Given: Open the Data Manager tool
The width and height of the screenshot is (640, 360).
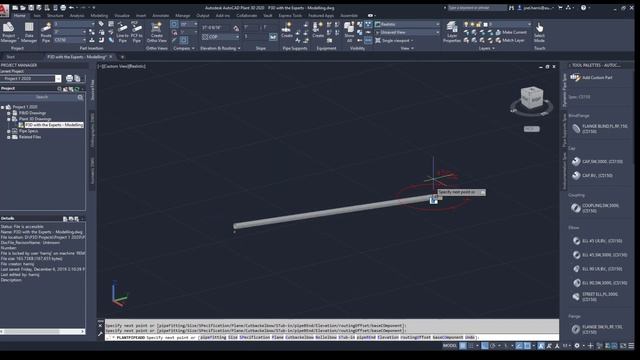Looking at the screenshot, I should pyautogui.click(x=29, y=32).
